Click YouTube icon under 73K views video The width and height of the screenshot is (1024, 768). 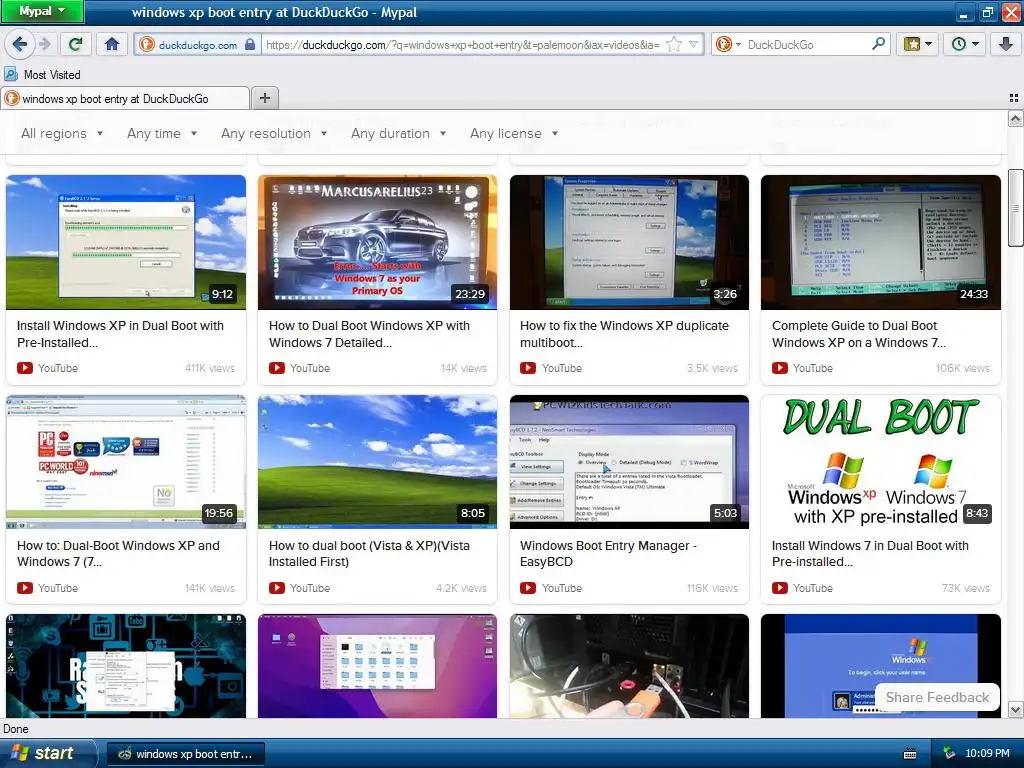(780, 588)
